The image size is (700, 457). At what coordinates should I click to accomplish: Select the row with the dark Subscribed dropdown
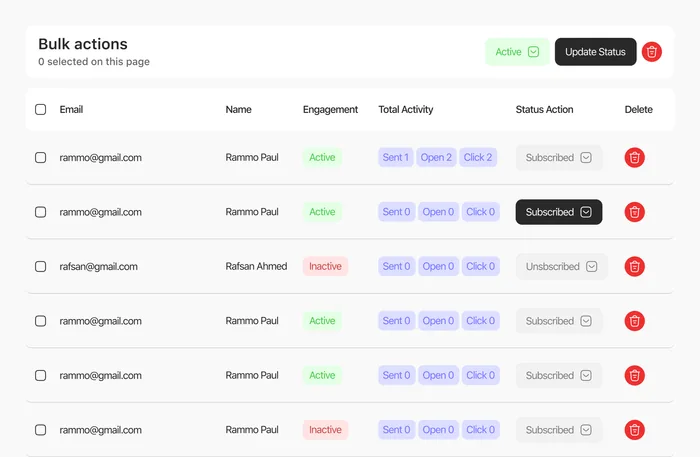point(41,212)
